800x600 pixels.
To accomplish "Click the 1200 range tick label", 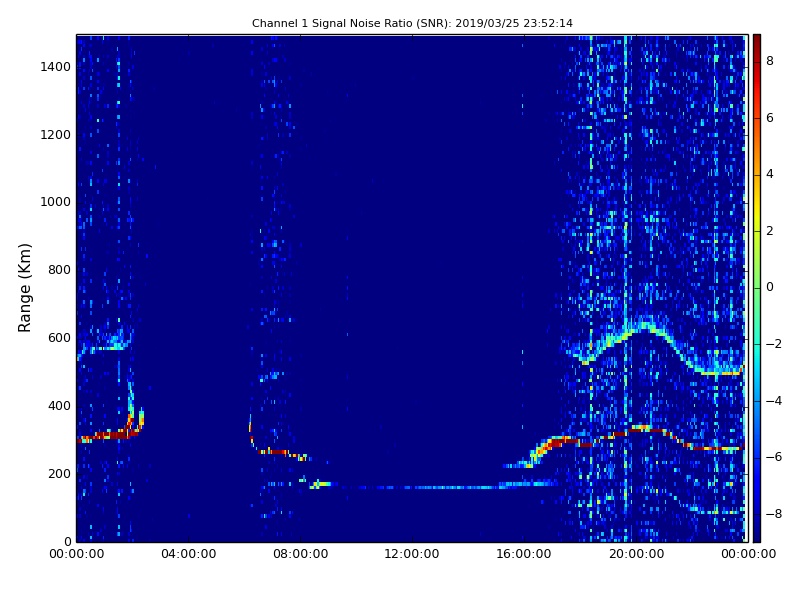I will pos(56,135).
